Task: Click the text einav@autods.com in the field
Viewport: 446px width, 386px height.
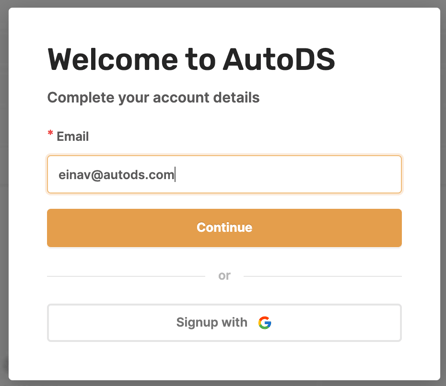Action: pyautogui.click(x=116, y=175)
